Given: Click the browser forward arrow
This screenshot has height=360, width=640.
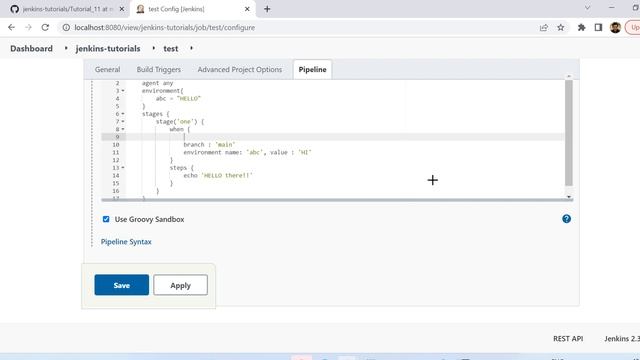Looking at the screenshot, I should (28, 27).
